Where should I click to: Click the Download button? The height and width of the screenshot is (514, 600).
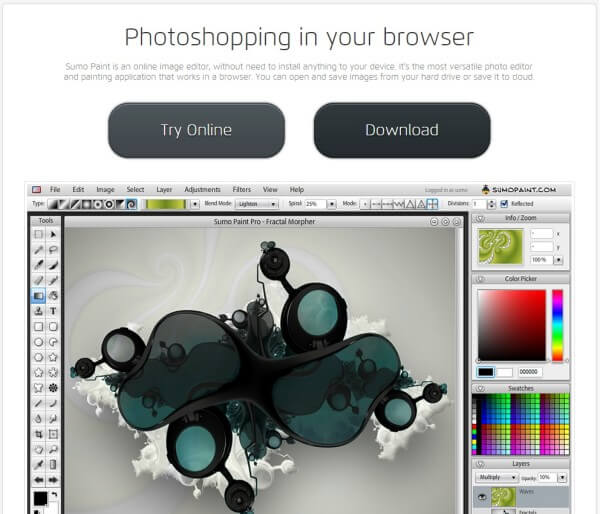pyautogui.click(x=402, y=130)
